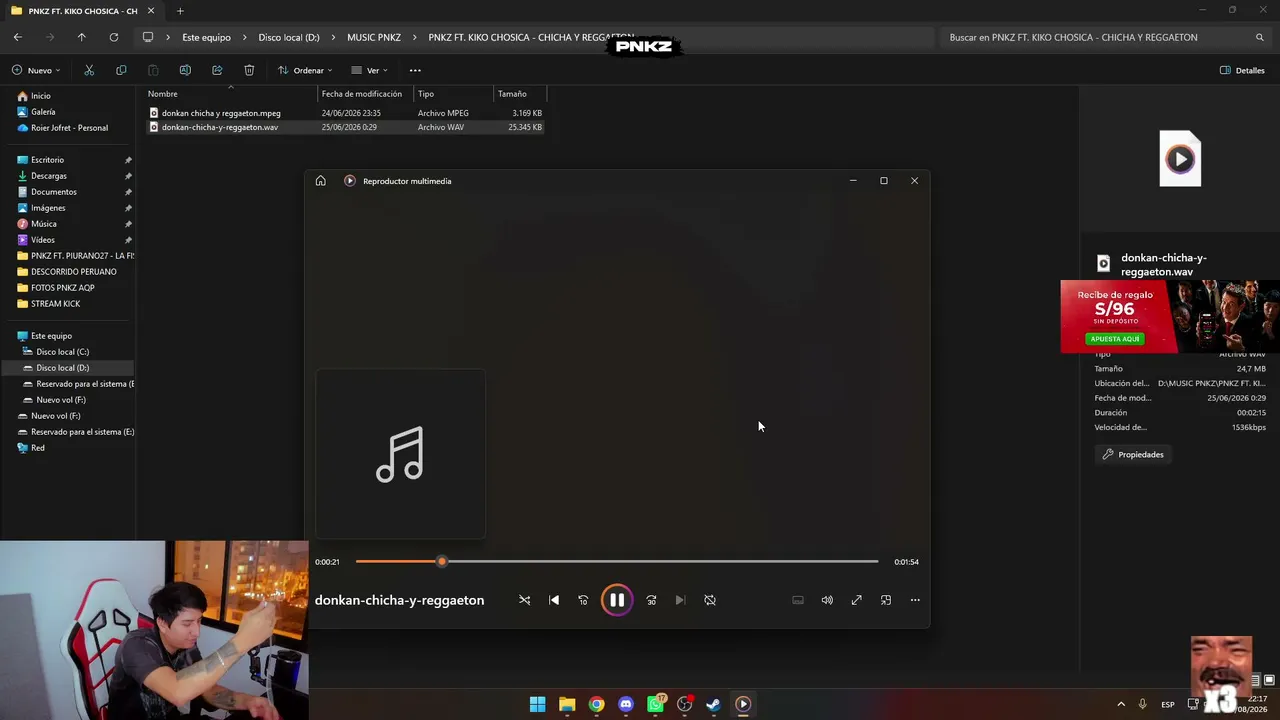1280x720 pixels.
Task: Cut the selected file with scissors icon
Action: point(89,70)
